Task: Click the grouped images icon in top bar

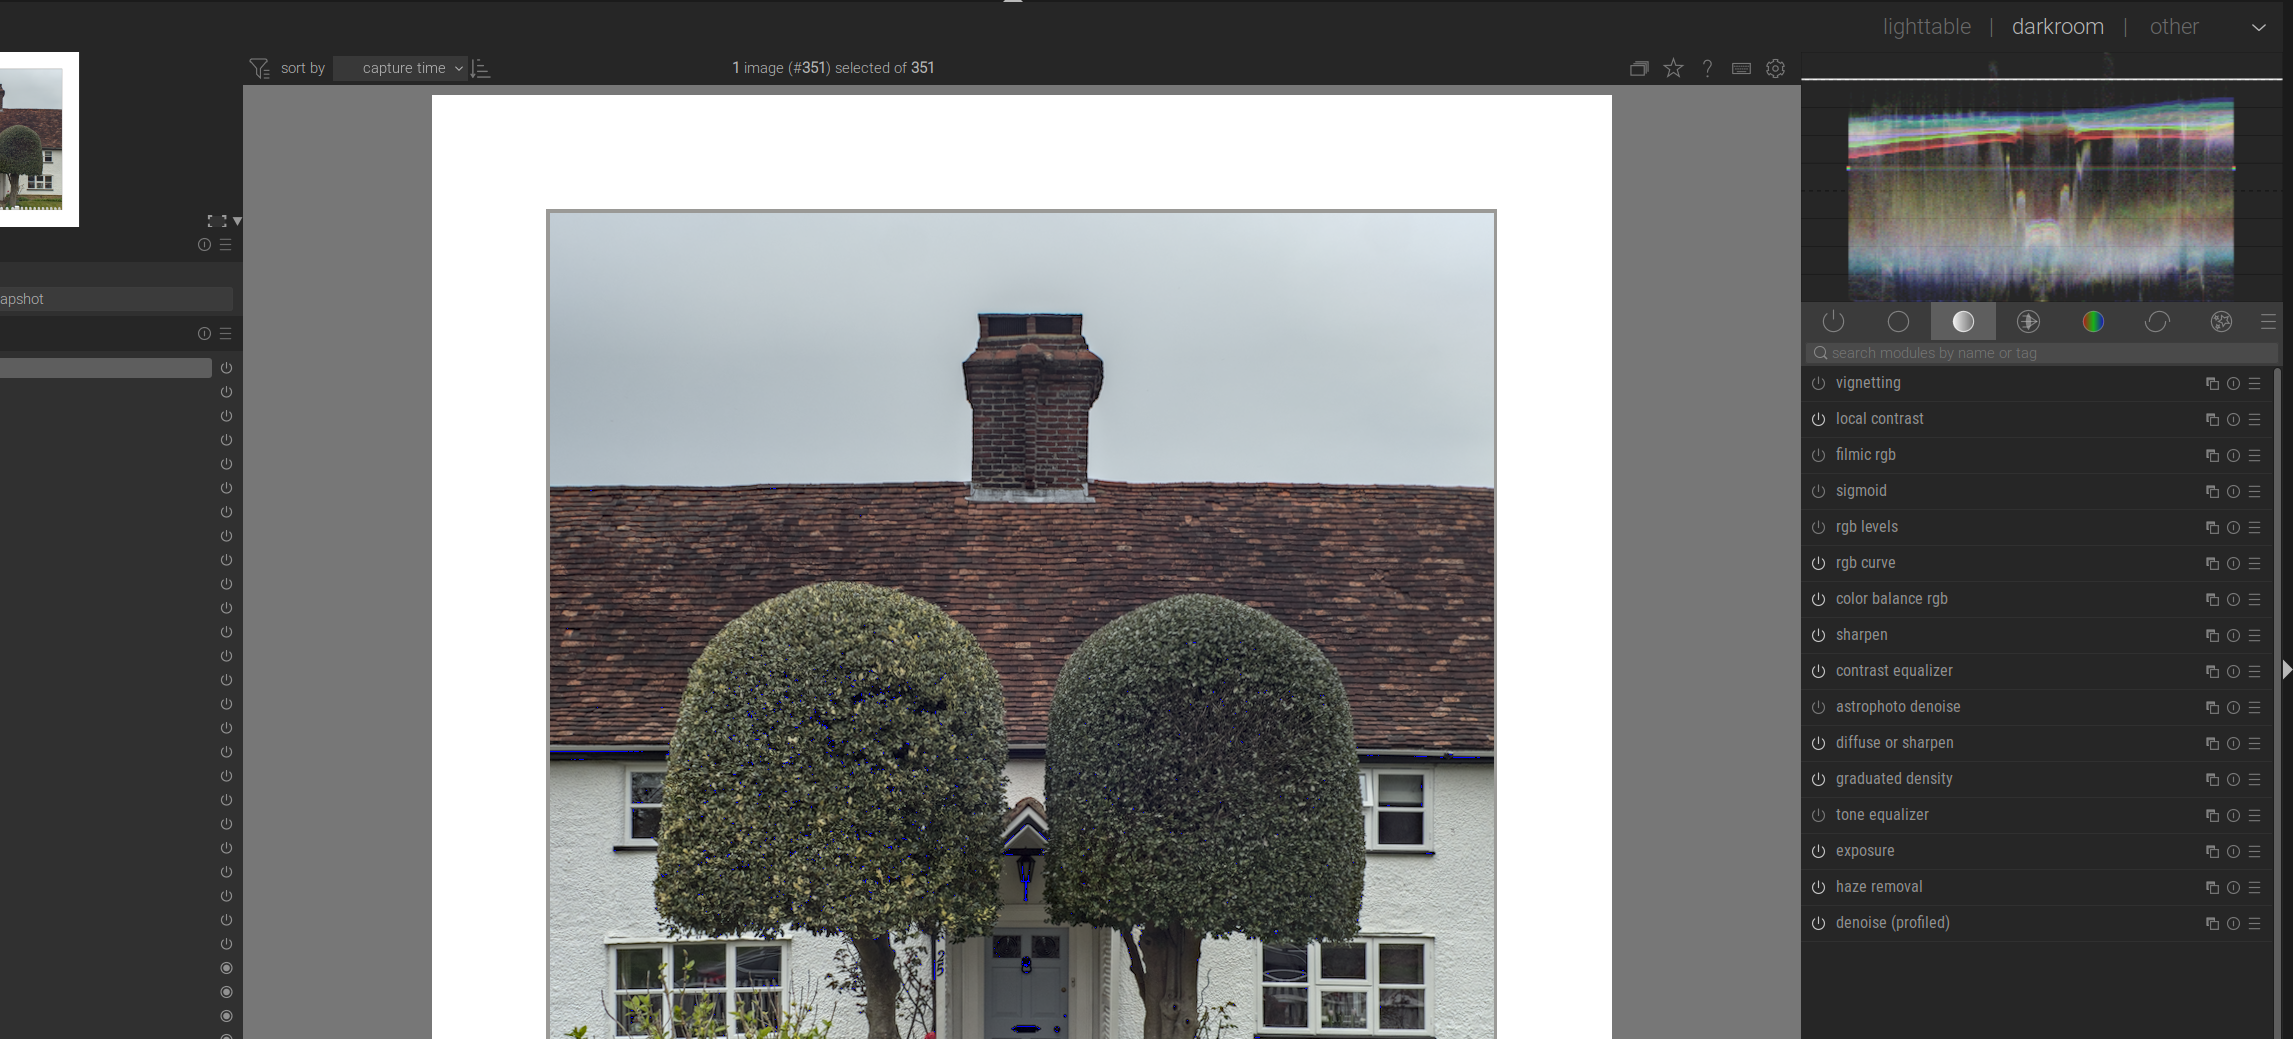Action: (x=1639, y=68)
